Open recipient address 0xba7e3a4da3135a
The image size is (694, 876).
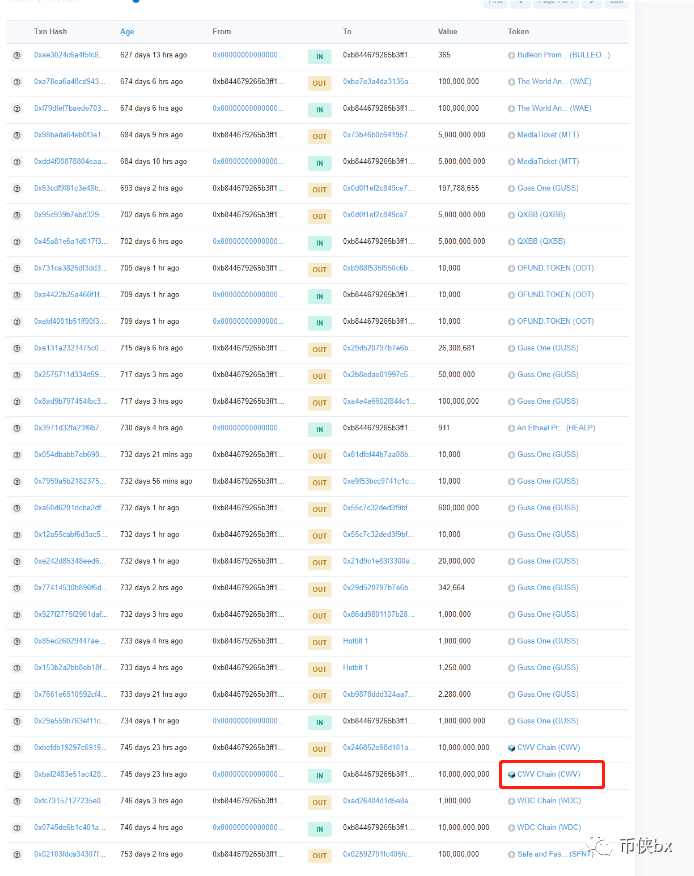coord(377,82)
